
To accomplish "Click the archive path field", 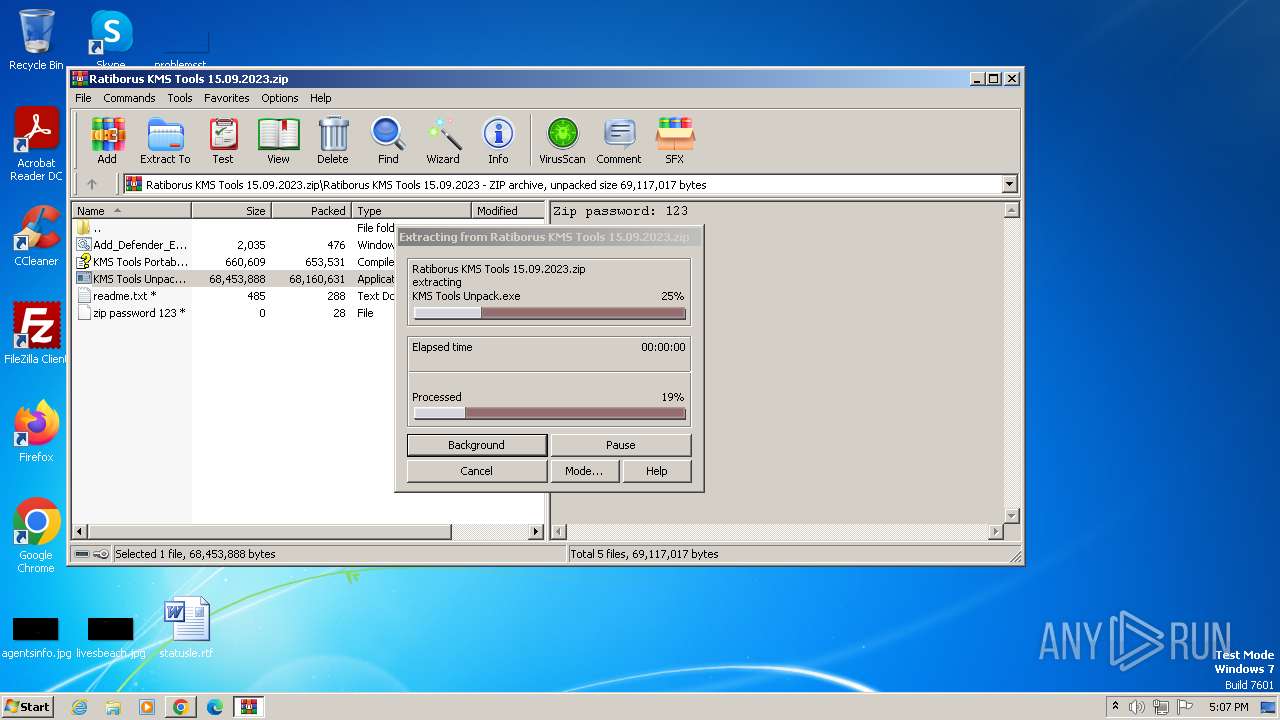I will [x=570, y=184].
